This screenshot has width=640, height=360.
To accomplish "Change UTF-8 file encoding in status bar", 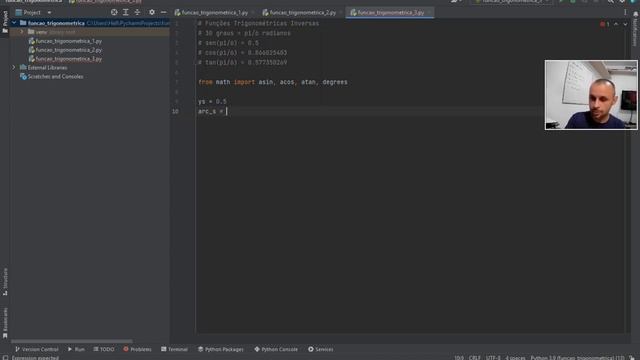I will [x=493, y=358].
